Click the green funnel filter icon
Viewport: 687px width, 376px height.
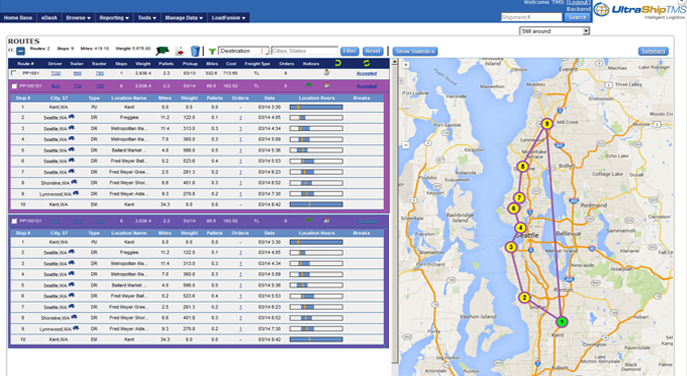pyautogui.click(x=212, y=52)
